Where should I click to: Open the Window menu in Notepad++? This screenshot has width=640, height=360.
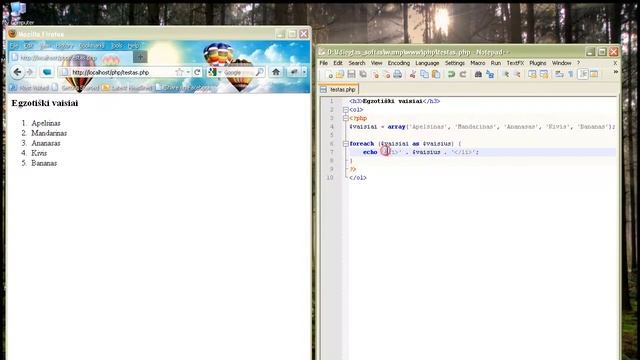click(x=561, y=63)
